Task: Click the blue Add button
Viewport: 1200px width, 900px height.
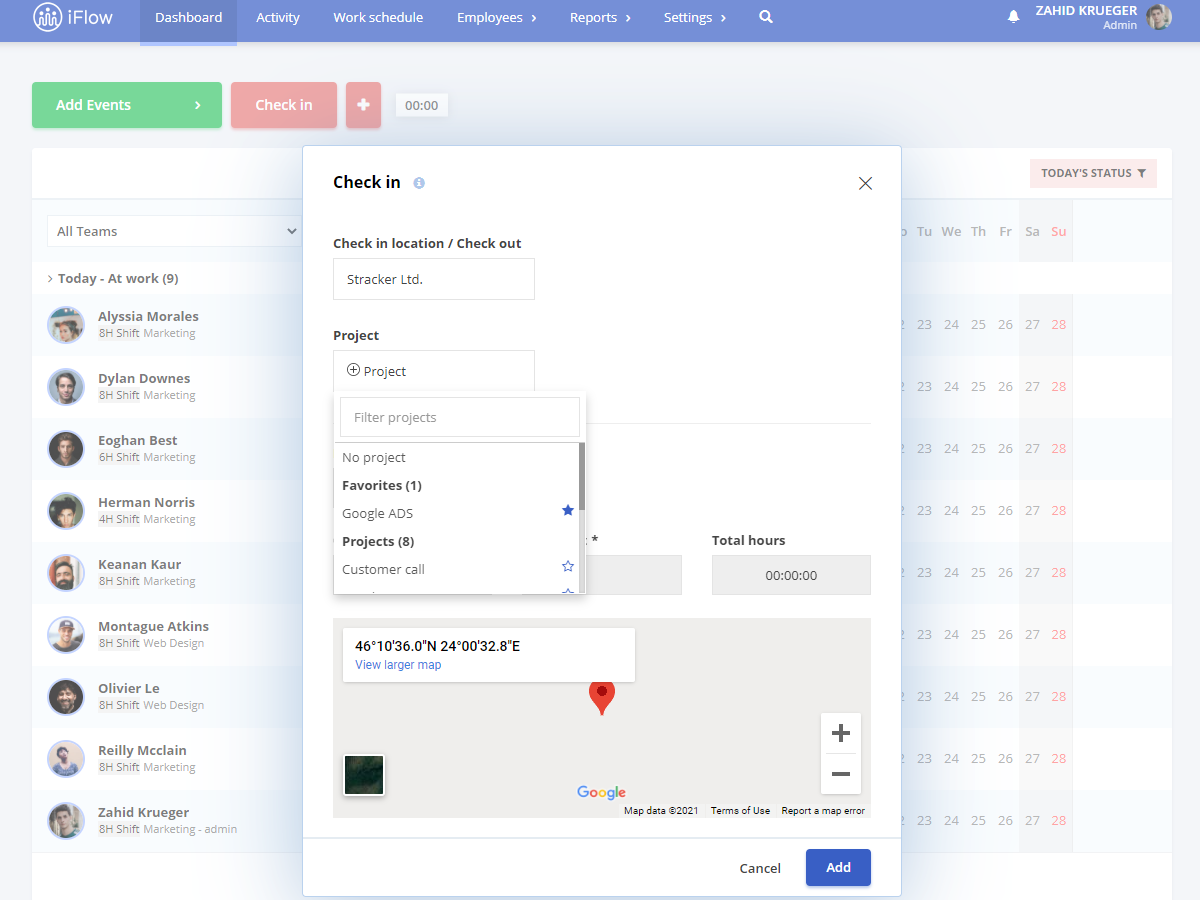Action: [x=838, y=867]
